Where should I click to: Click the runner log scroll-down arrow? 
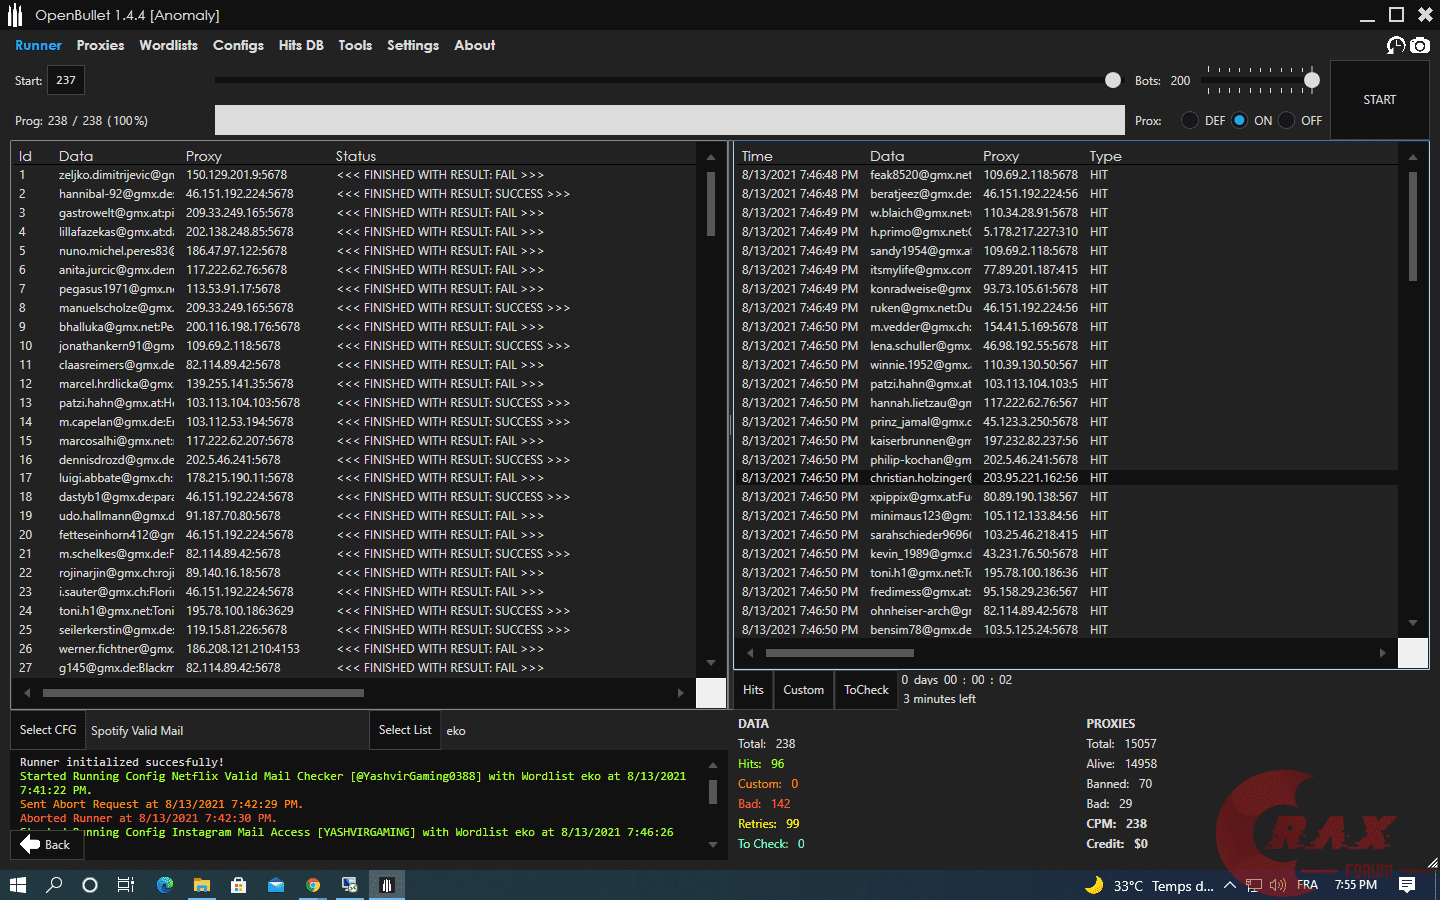point(713,845)
